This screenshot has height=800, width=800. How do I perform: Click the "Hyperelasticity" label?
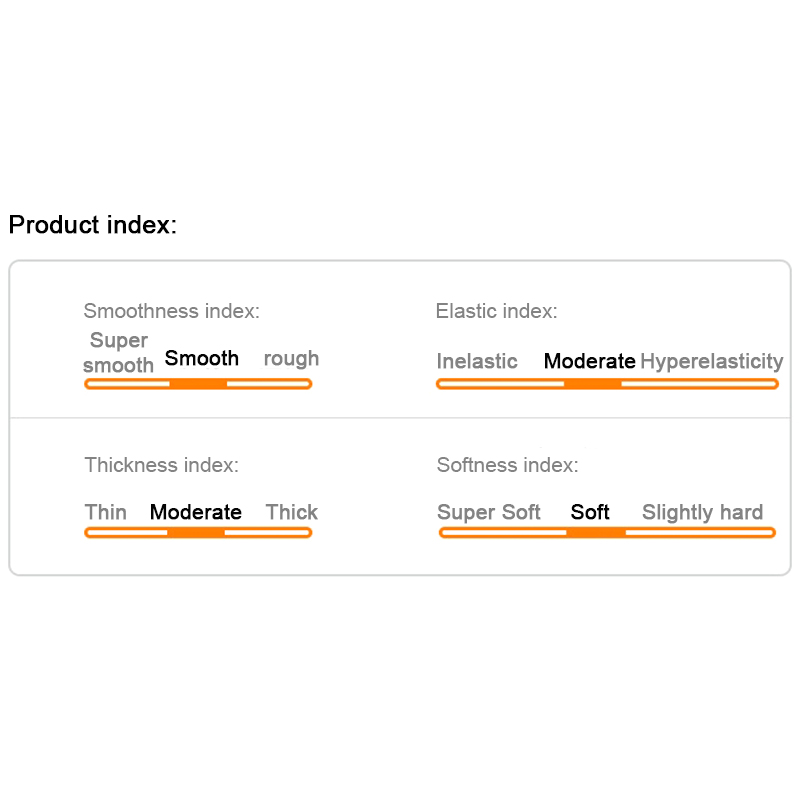point(711,361)
